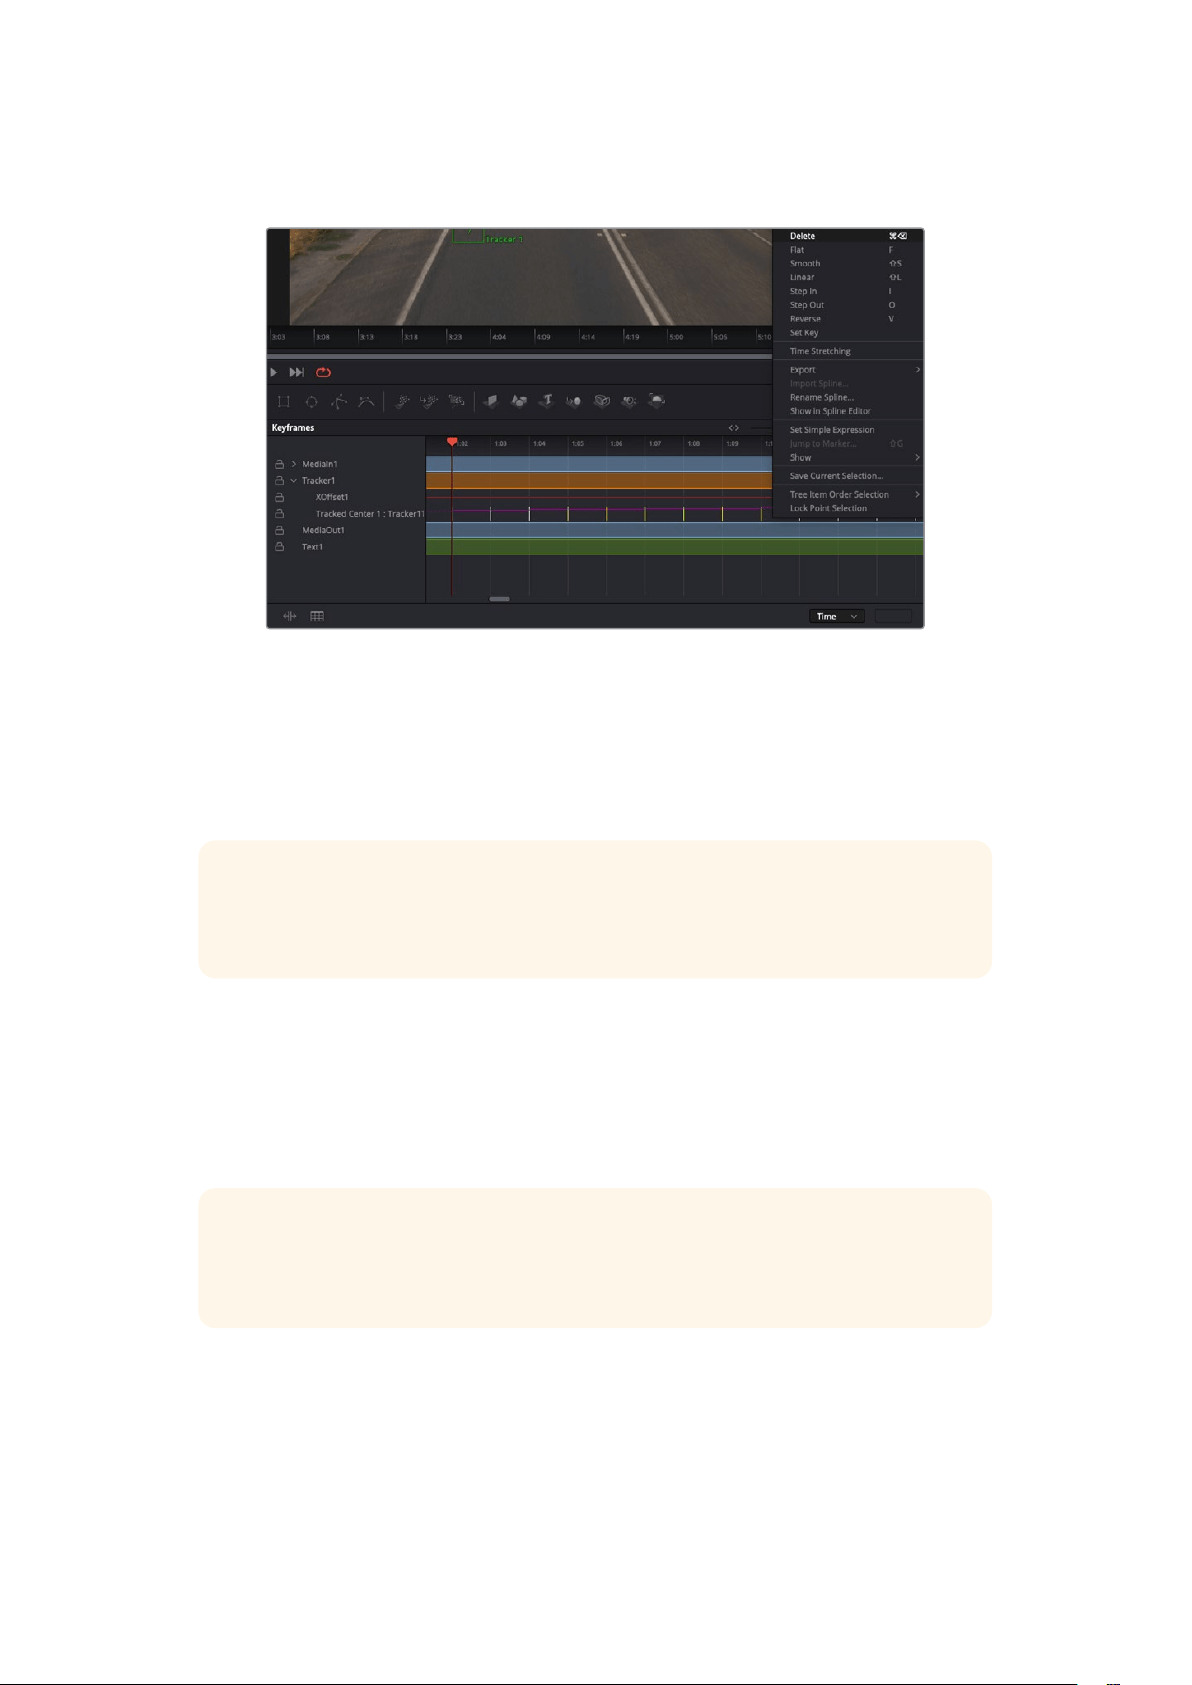The image size is (1192, 1685).
Task: Select Reverse menu entry
Action: tap(848, 319)
